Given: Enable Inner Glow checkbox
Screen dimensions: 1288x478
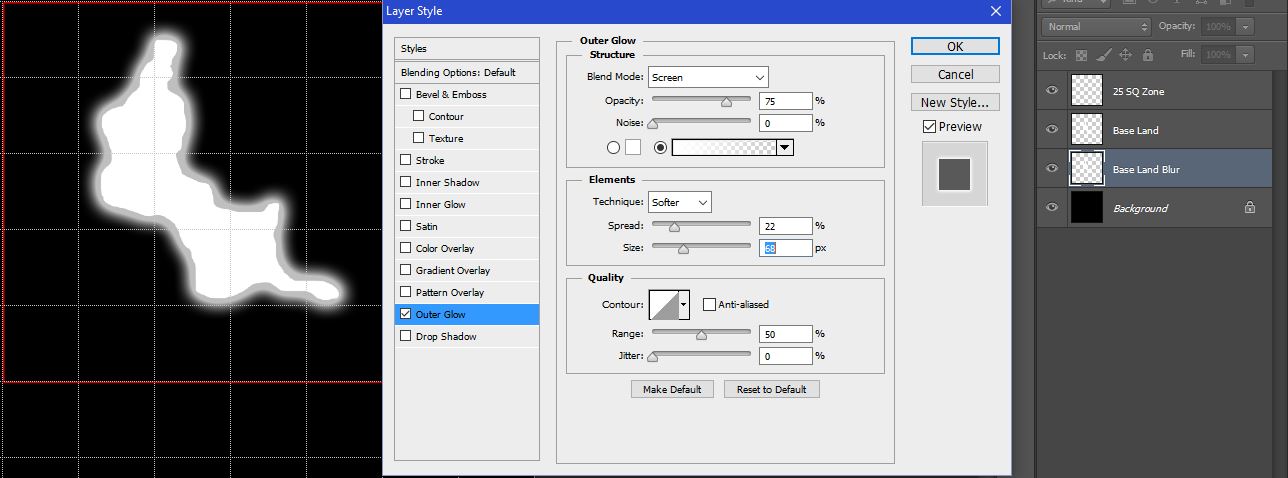Looking at the screenshot, I should point(406,204).
